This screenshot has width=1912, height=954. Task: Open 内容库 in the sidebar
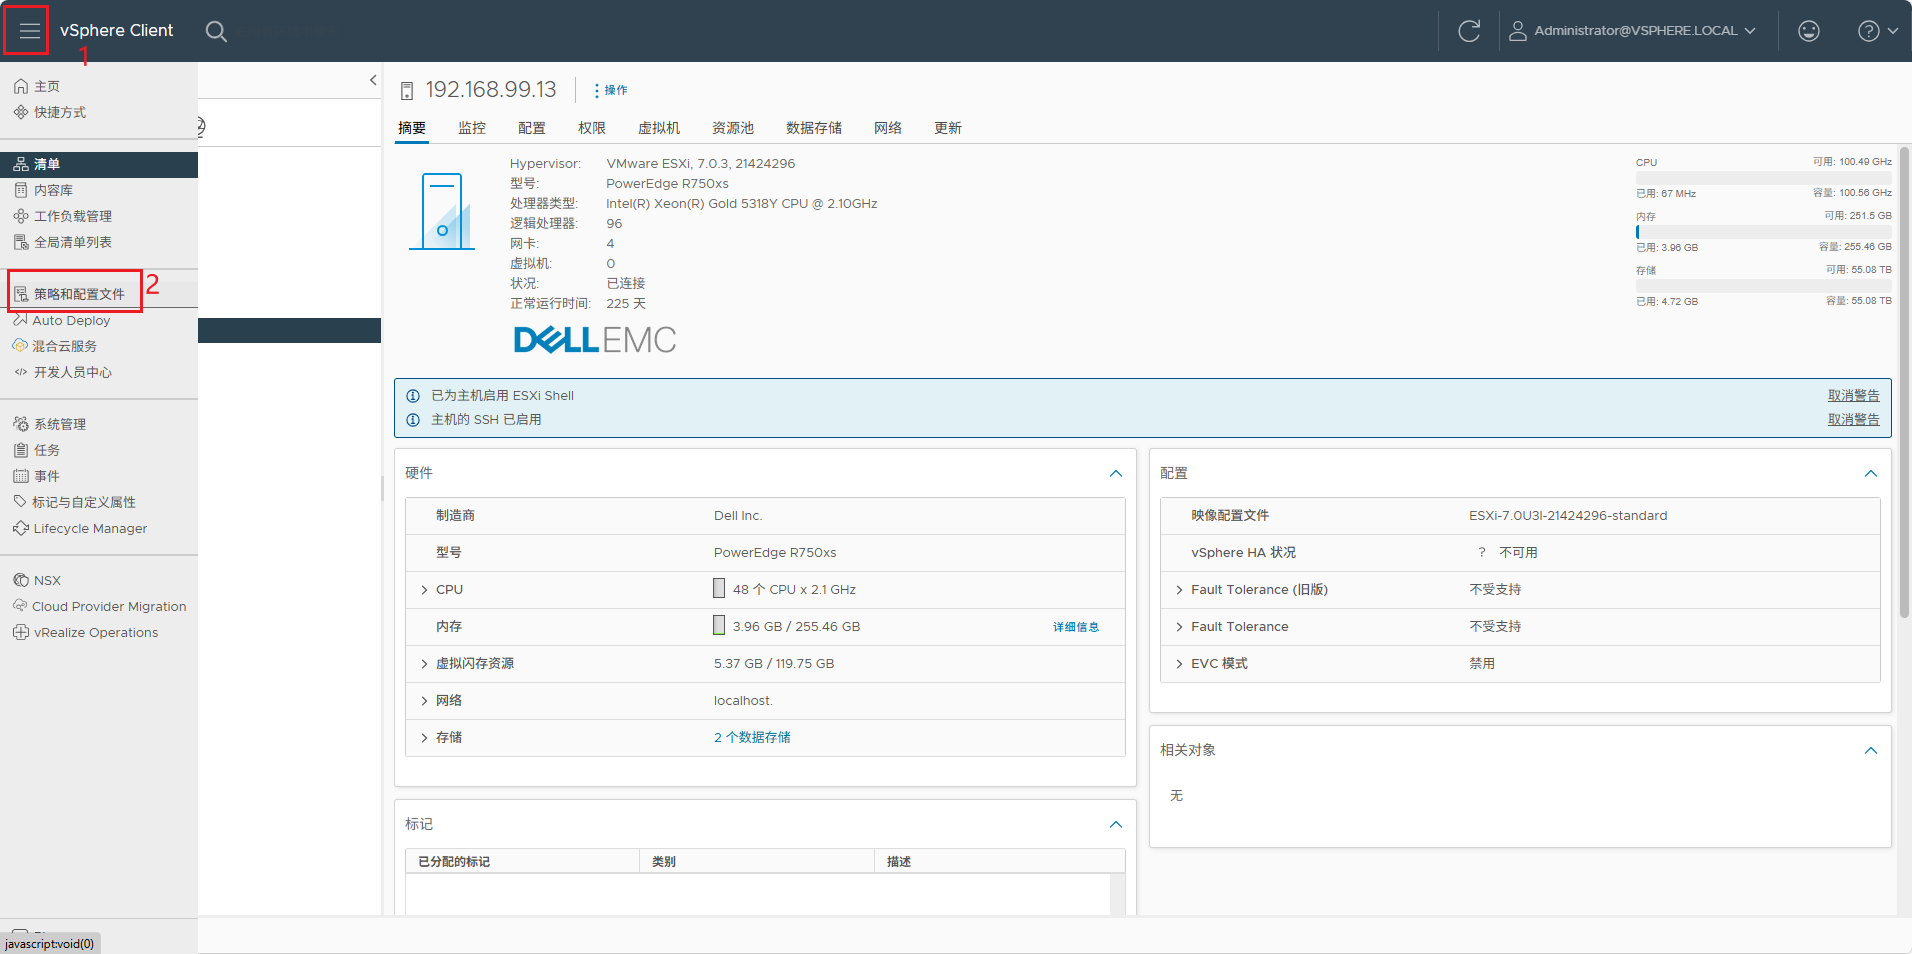click(43, 190)
